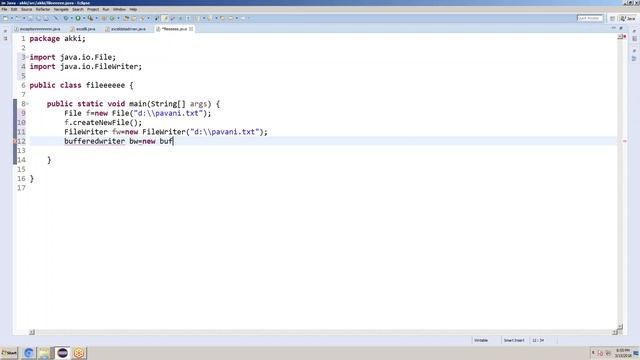Click the line 12 error mark in overview ruler
640x360 pixels.
(x=624, y=141)
